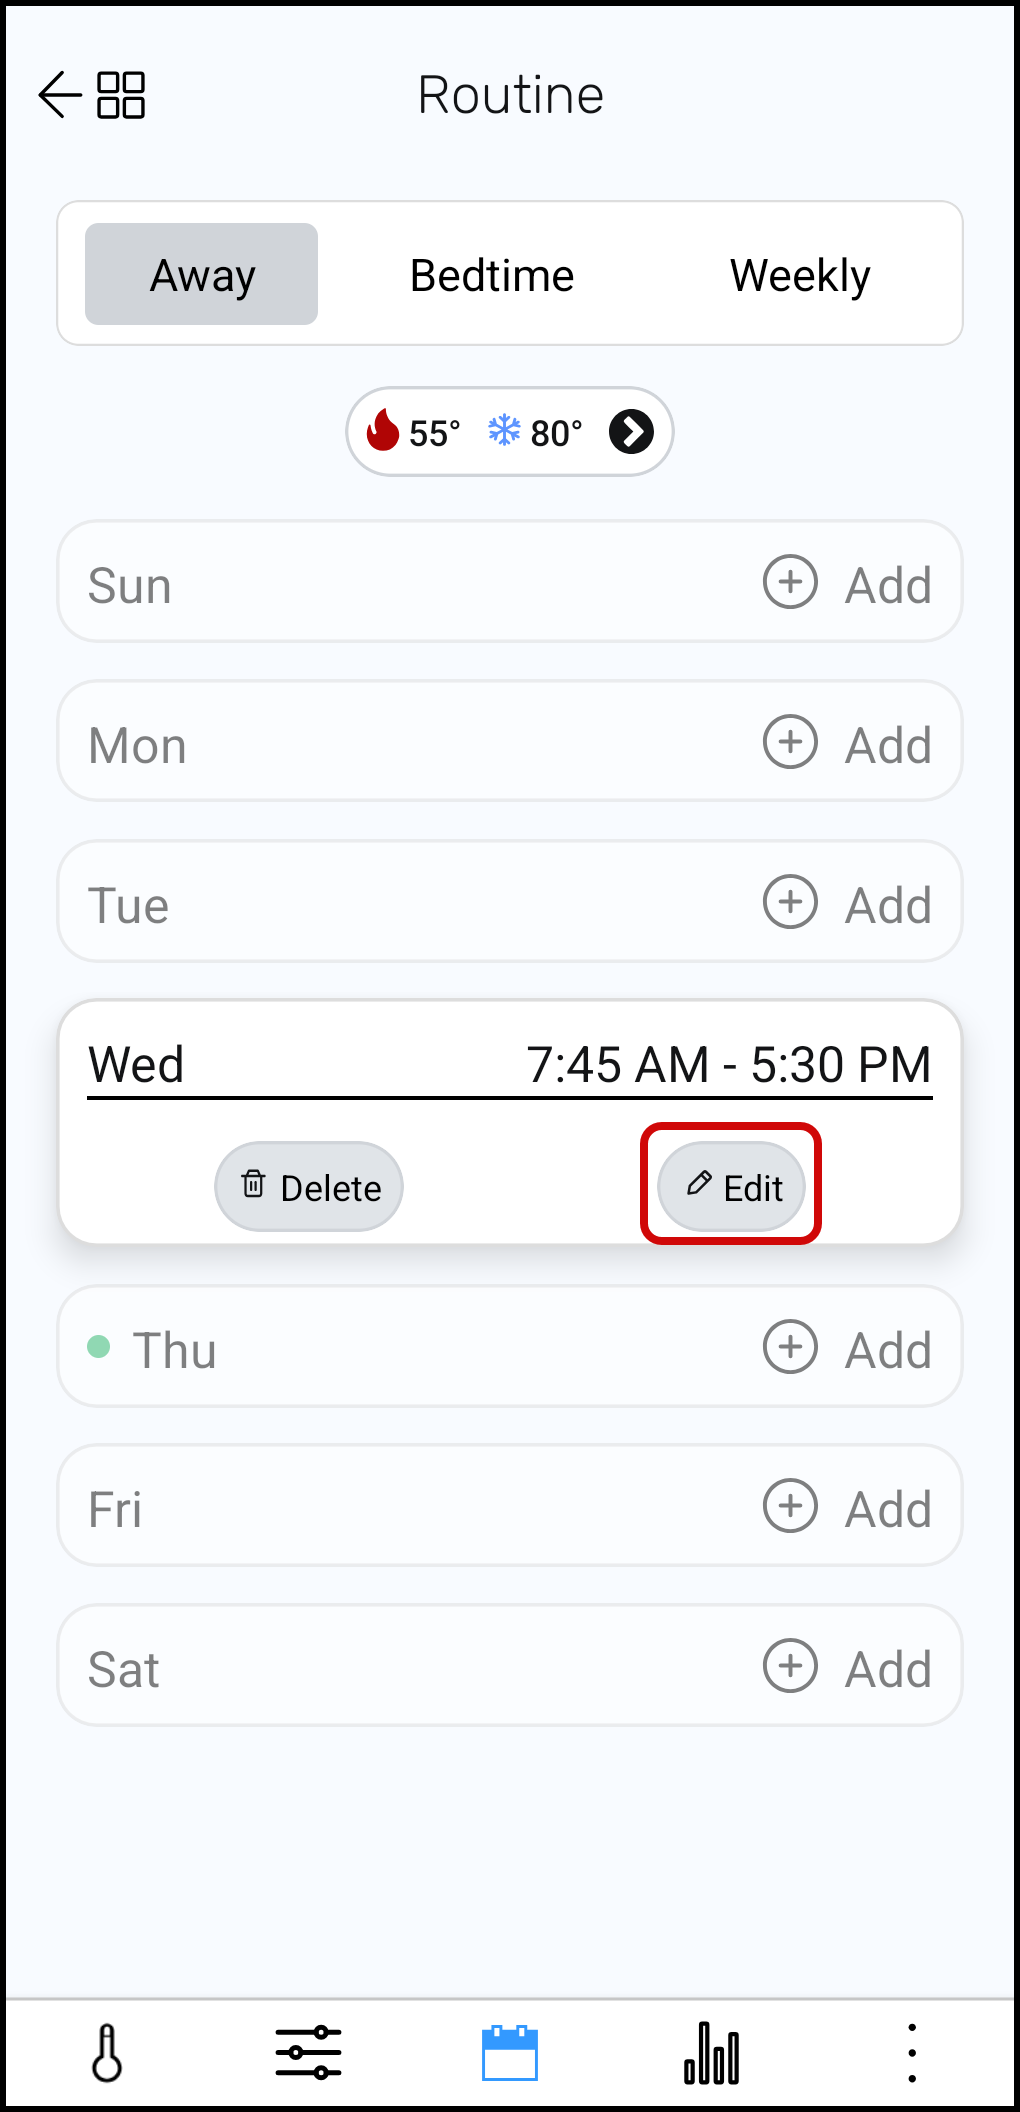Image resolution: width=1020 pixels, height=2112 pixels.
Task: Expand the Thu day row
Action: (176, 1350)
